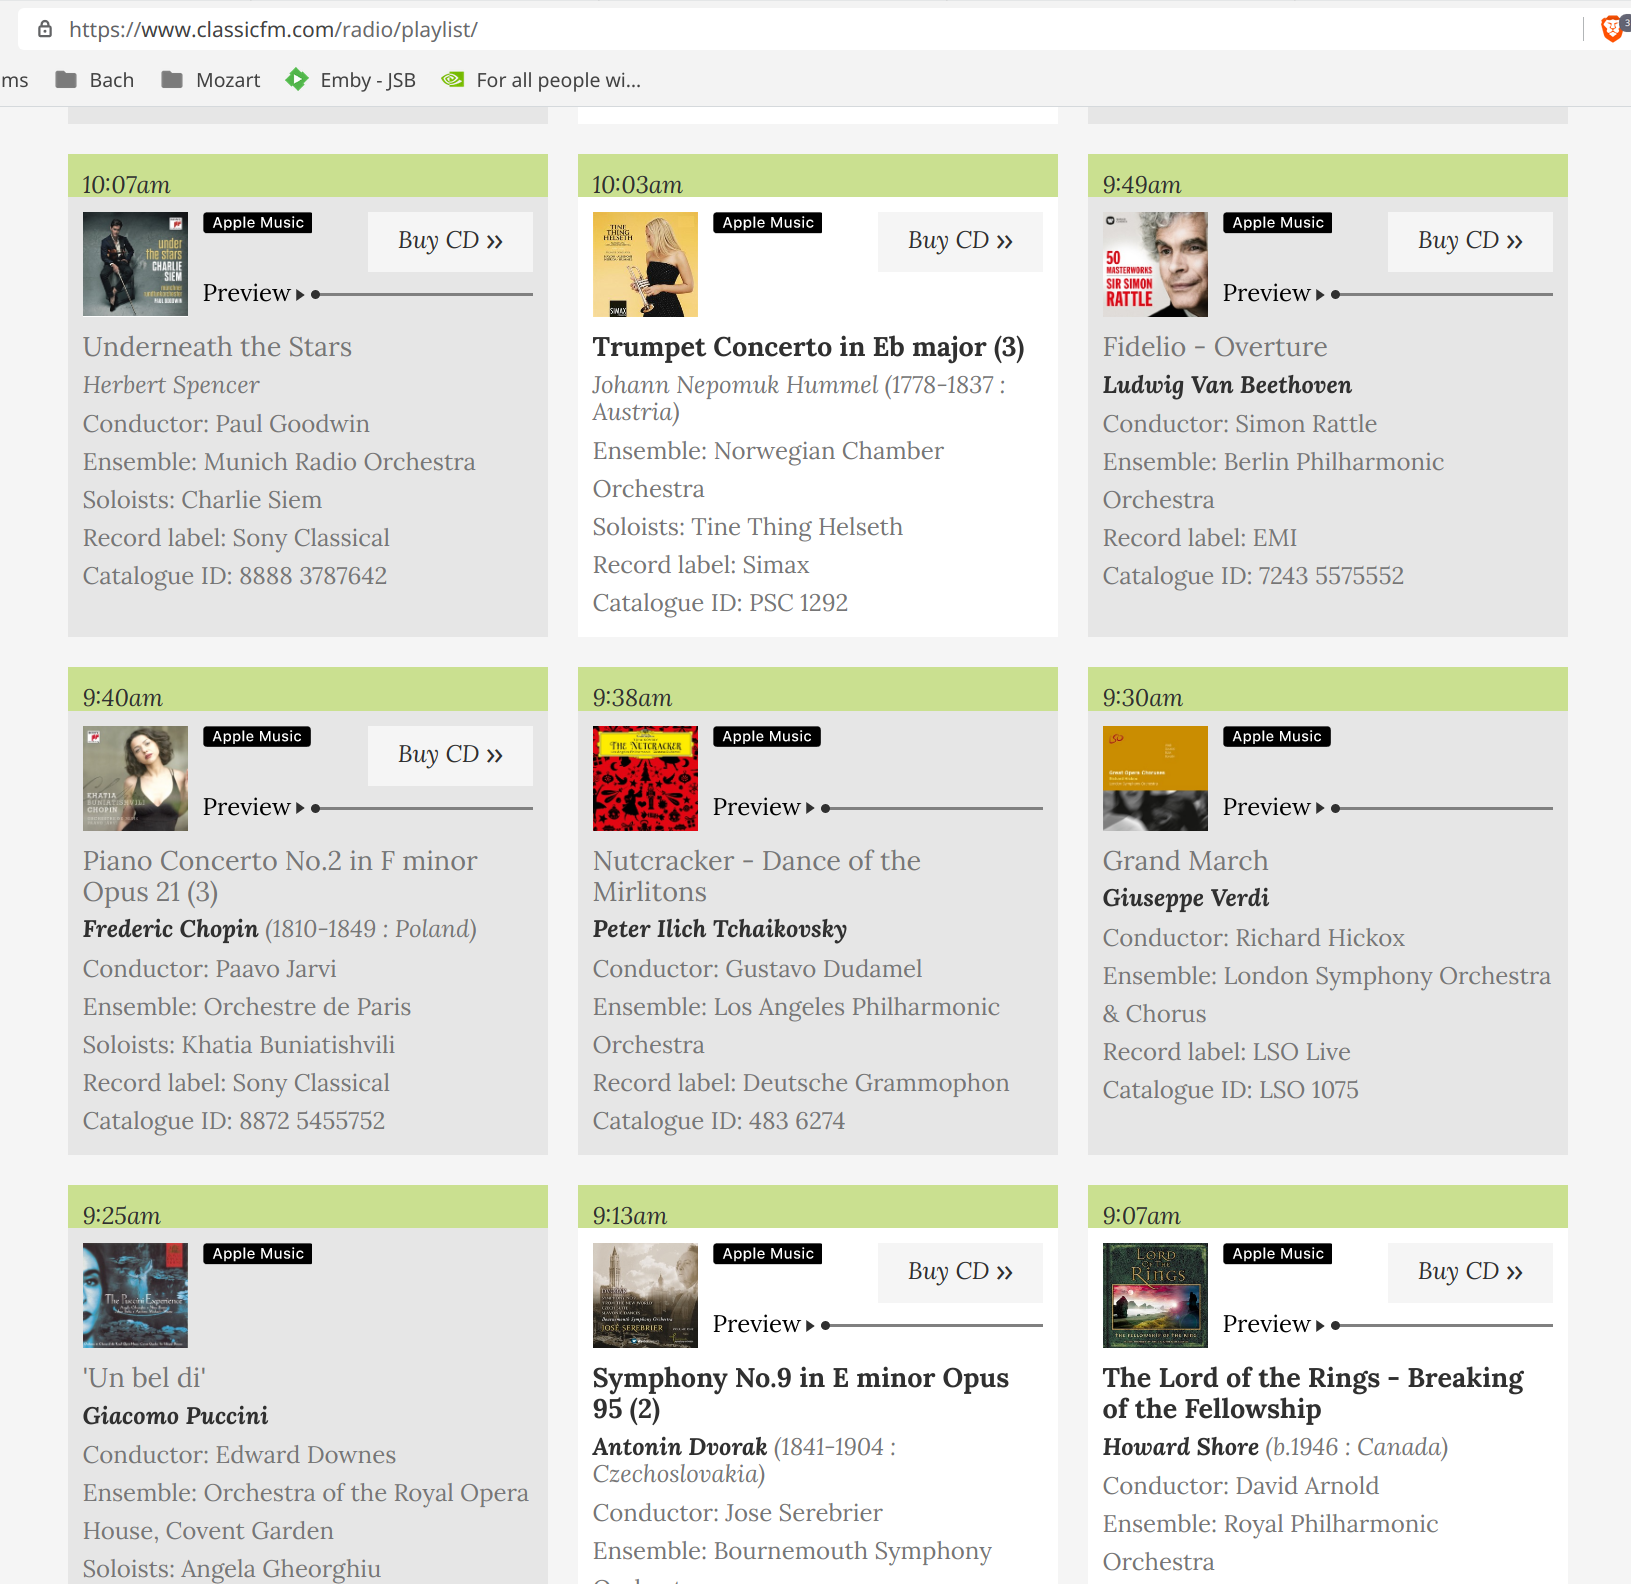
Task: Open the 'For all people wi...' bookmark
Action: pyautogui.click(x=541, y=80)
